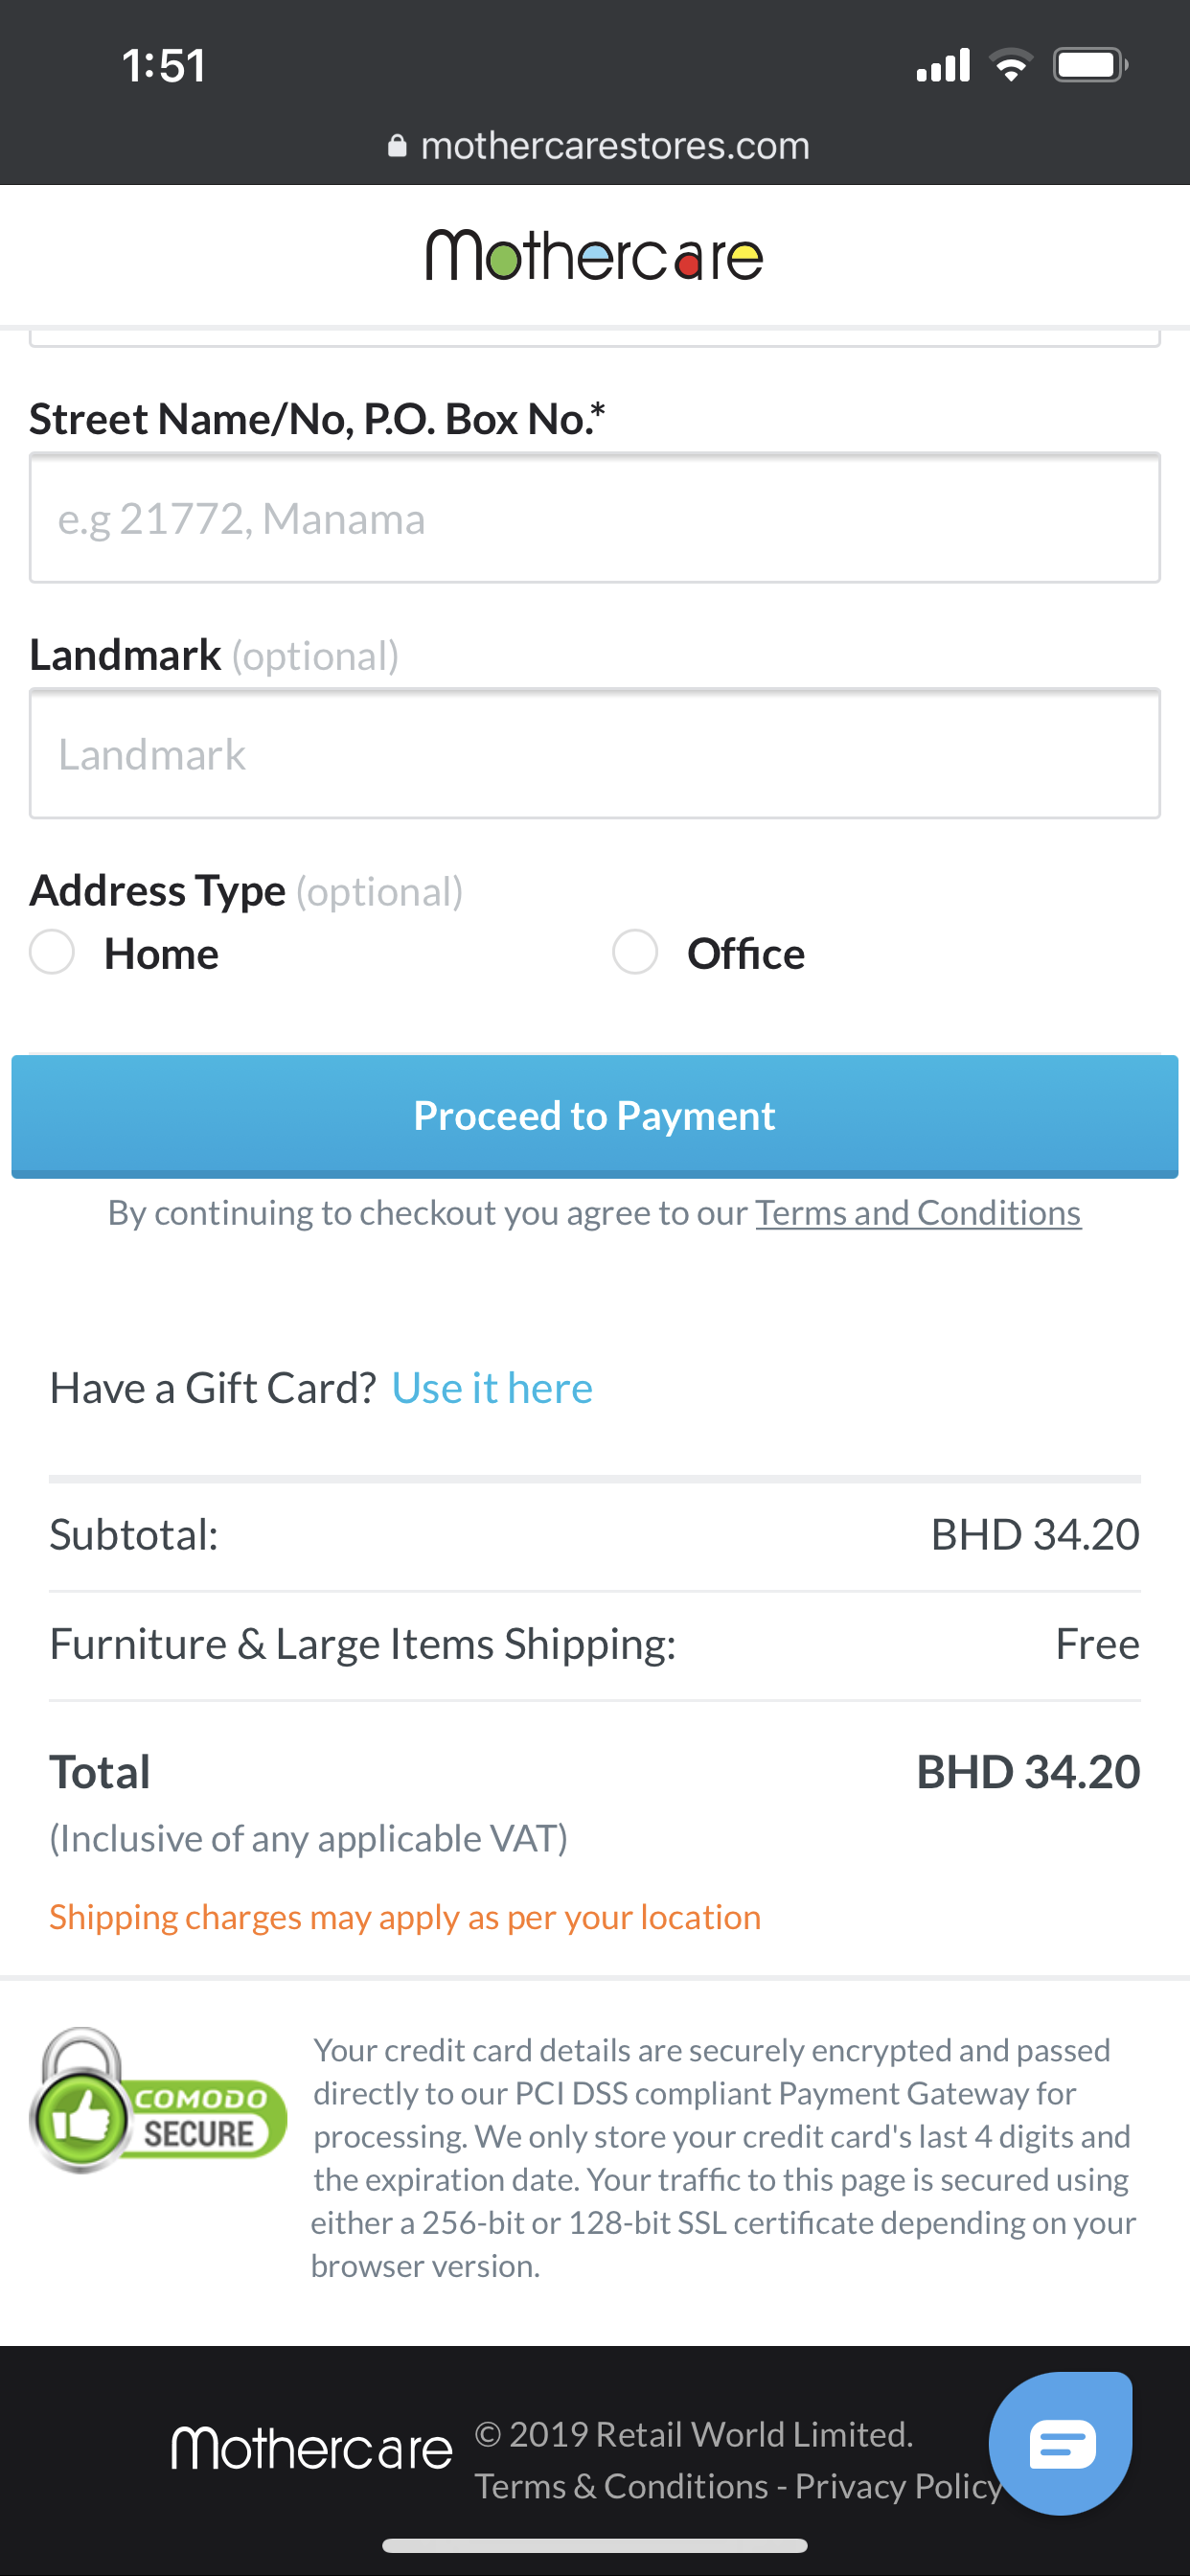Click the gift card 'Use it here' link
The height and width of the screenshot is (2576, 1190).
492,1388
